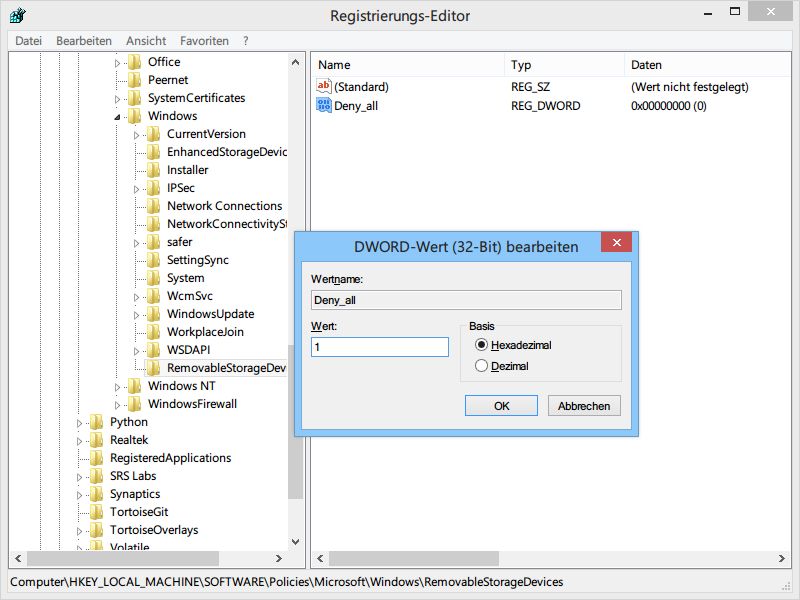Click the safer folder icon
The height and width of the screenshot is (600, 800).
[154, 242]
